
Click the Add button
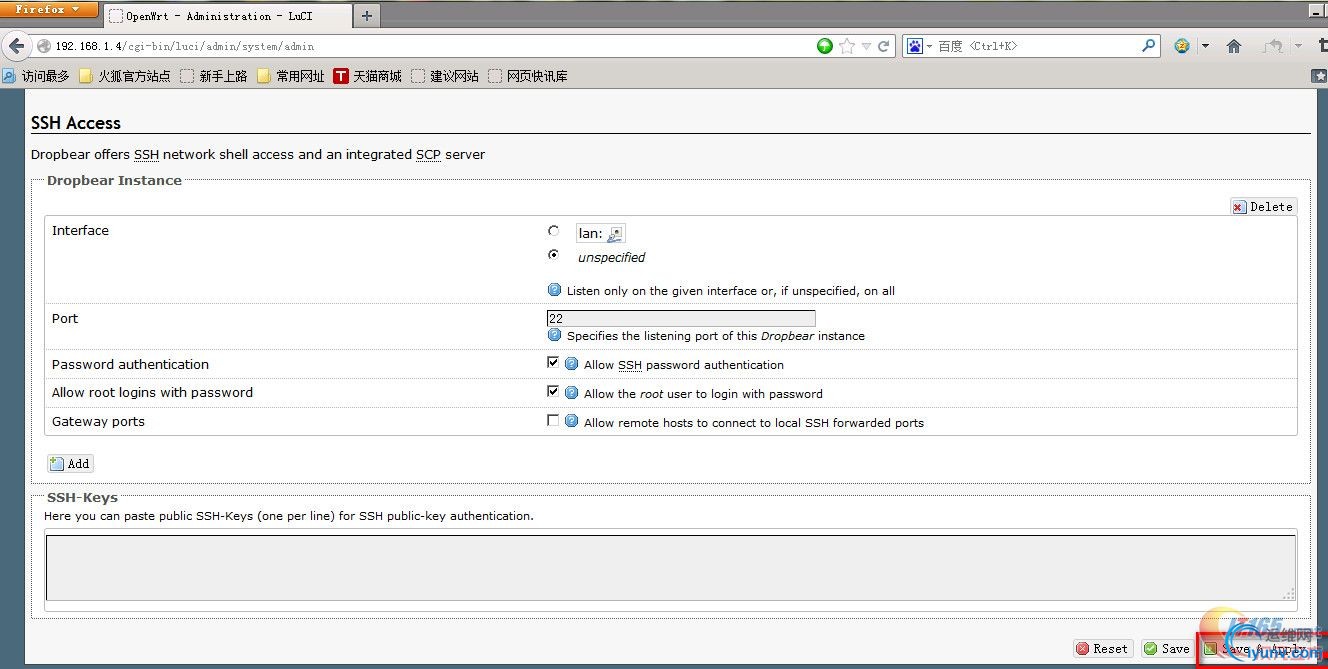(70, 463)
